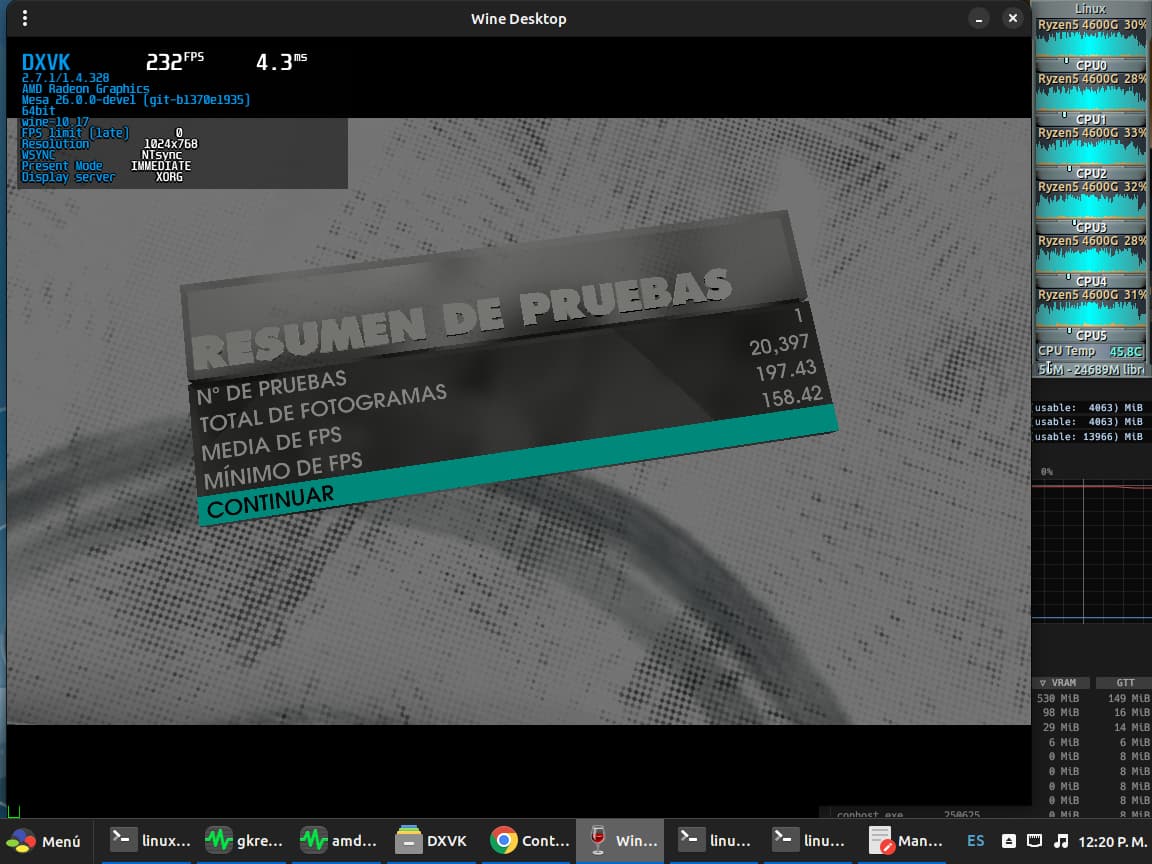Click the Wine taskbar entry with wineglass icon
Image resolution: width=1152 pixels, height=864 pixels.
[620, 841]
